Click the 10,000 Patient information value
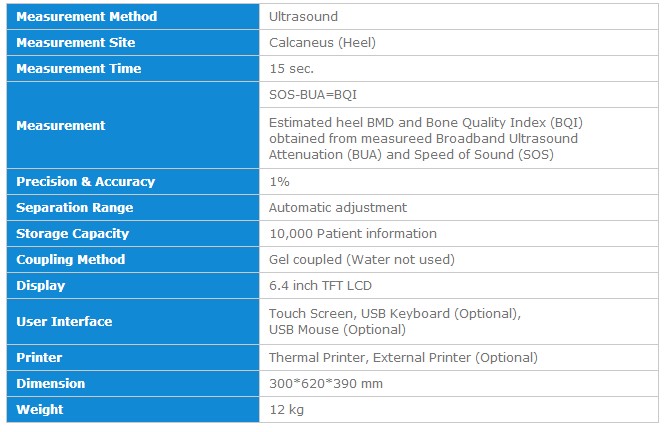The height and width of the screenshot is (432, 666). tap(353, 234)
